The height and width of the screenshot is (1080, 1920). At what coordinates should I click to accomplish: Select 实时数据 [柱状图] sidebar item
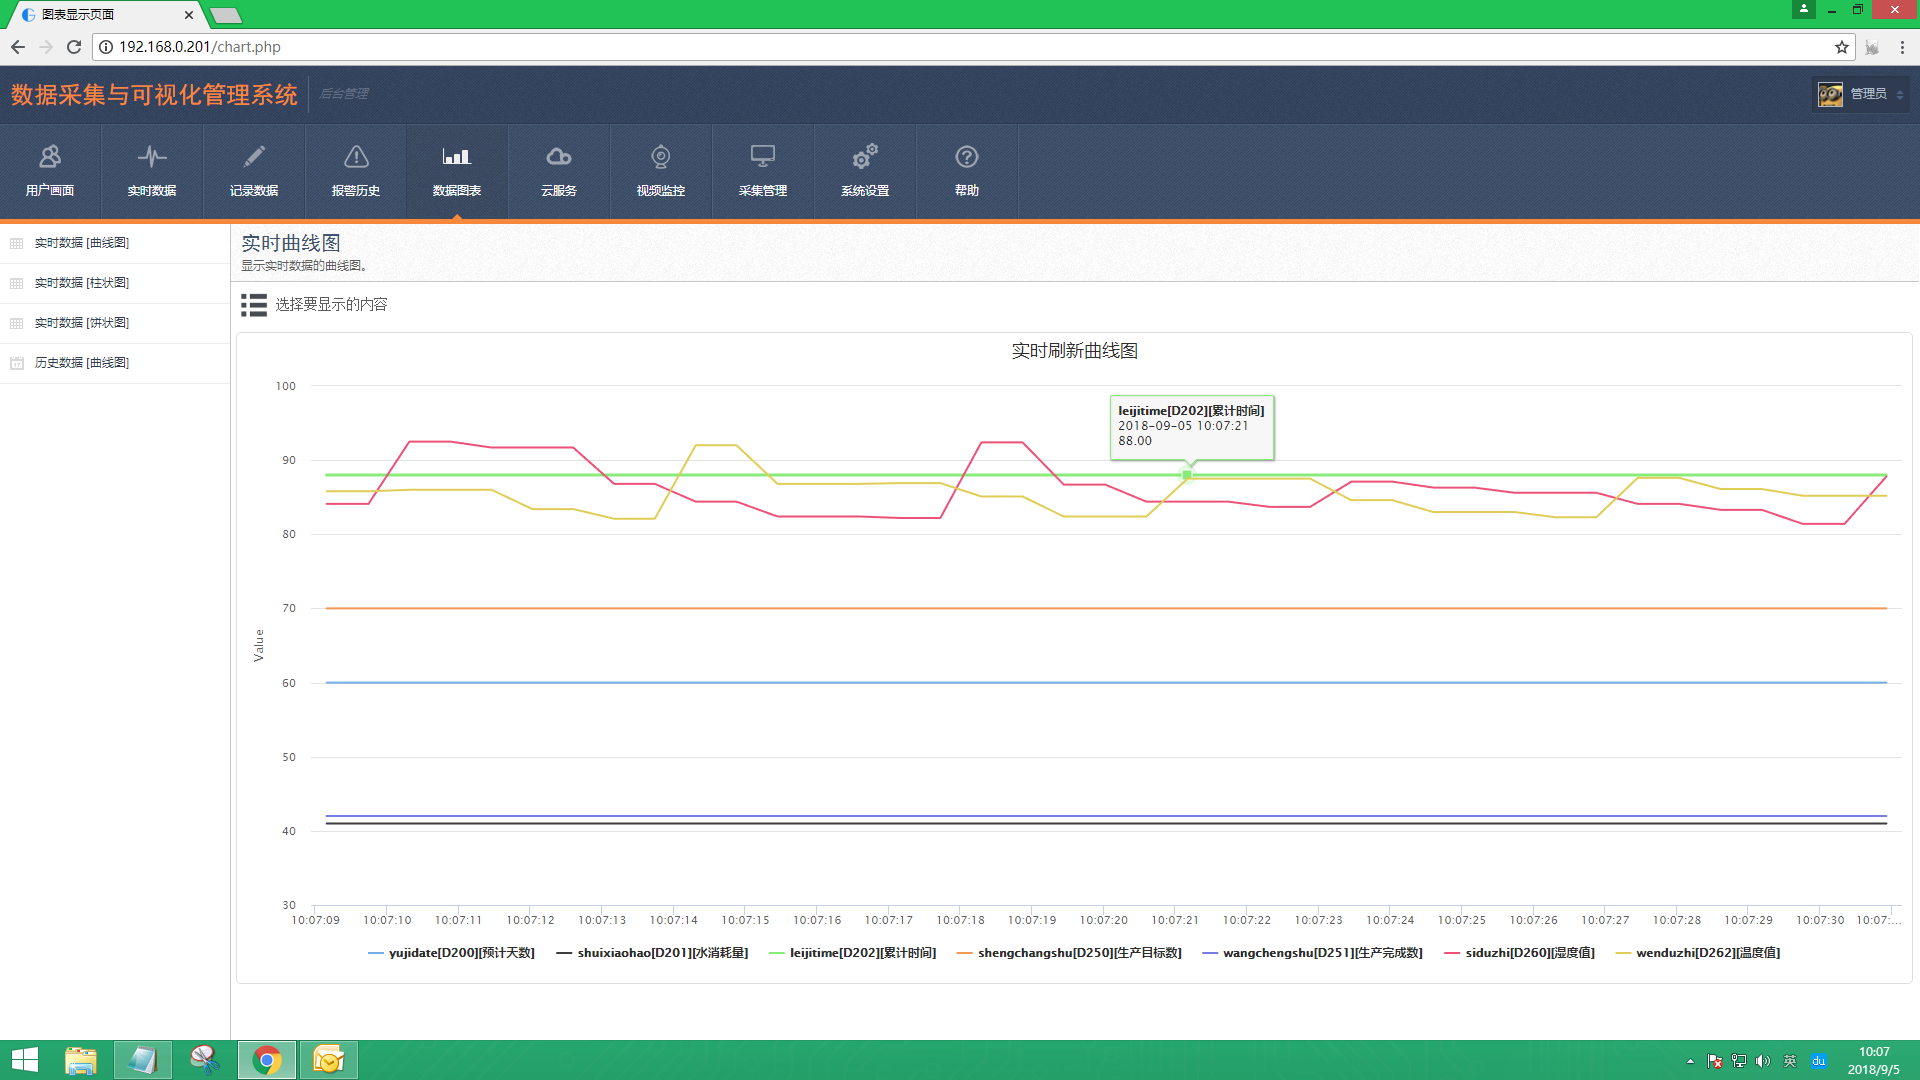(82, 283)
